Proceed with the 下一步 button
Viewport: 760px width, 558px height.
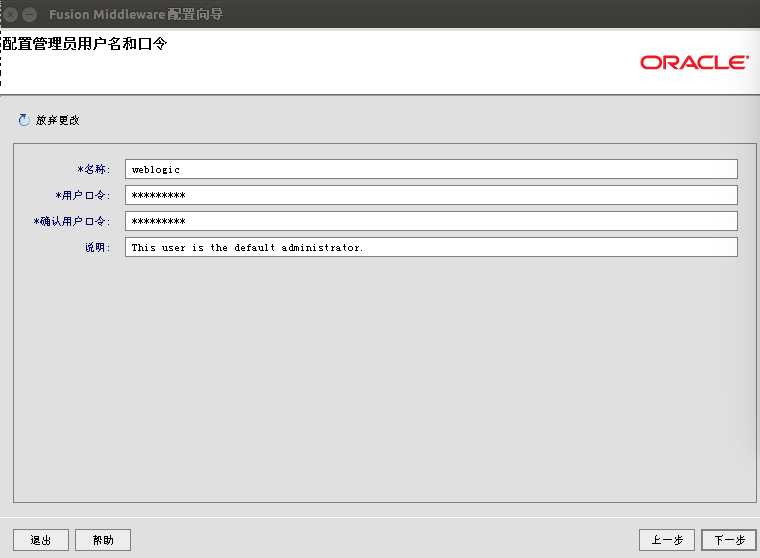tap(729, 540)
